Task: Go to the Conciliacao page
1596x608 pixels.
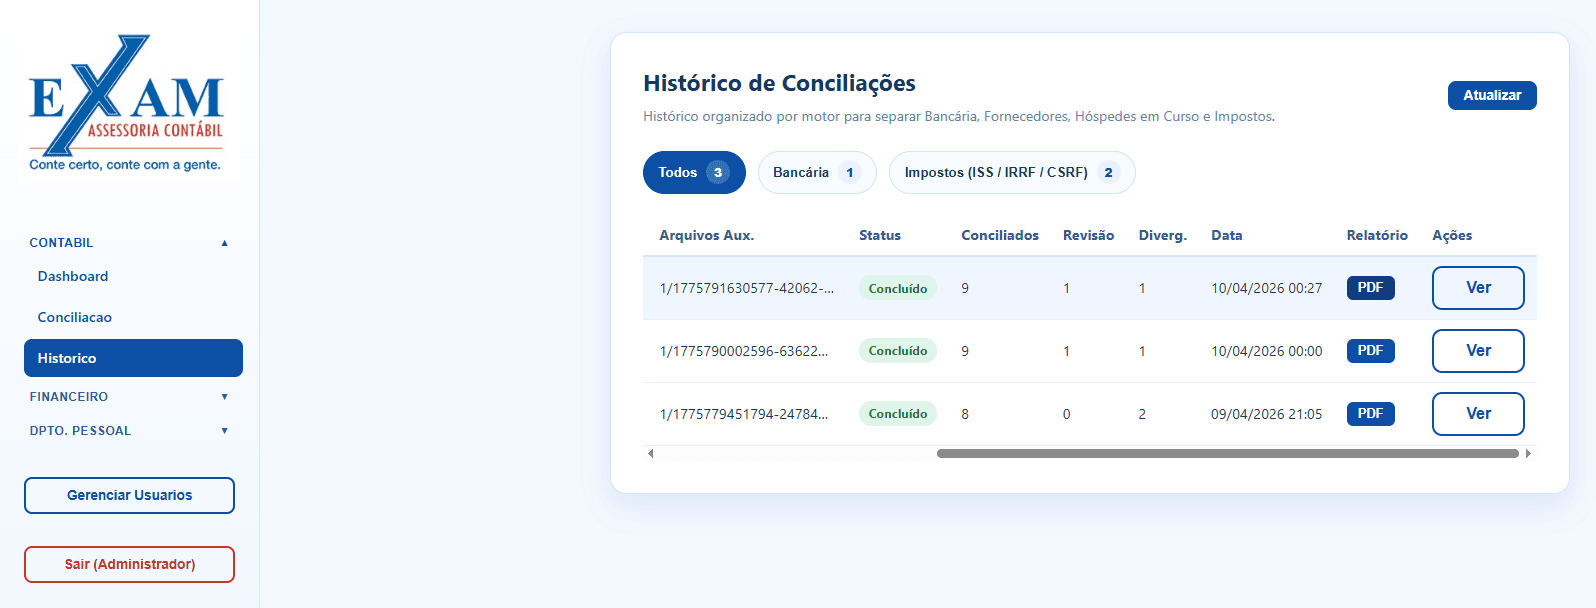Action: pos(75,317)
